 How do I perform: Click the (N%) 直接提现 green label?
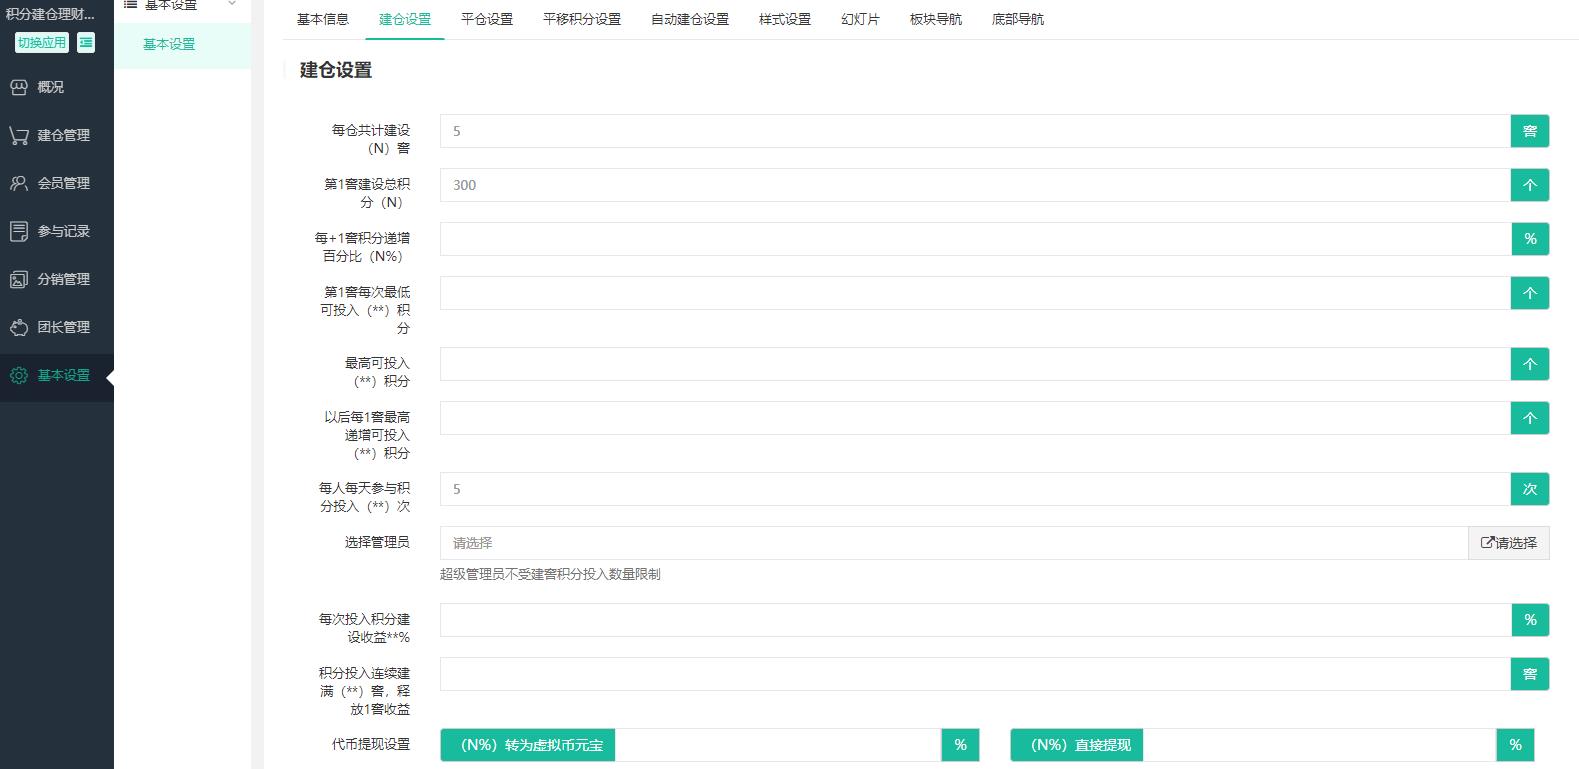[1077, 745]
